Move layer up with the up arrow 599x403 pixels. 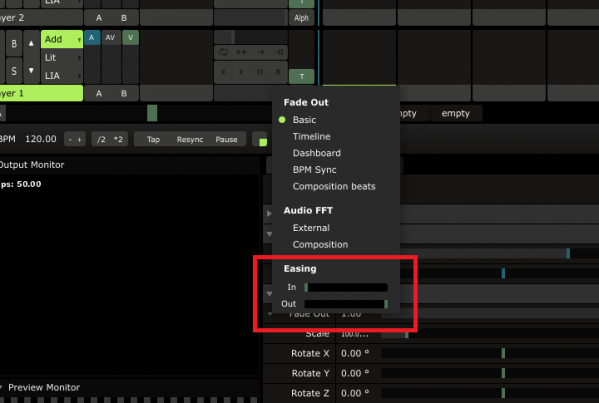pos(31,44)
